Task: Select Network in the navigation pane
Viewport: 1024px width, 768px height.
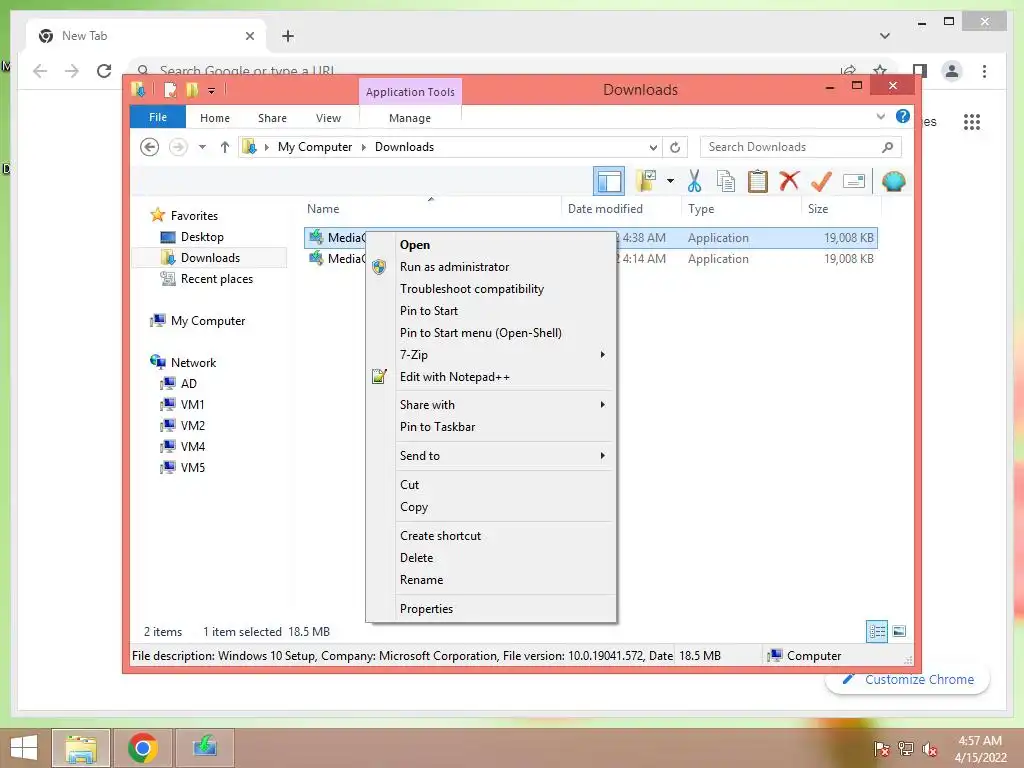Action: pos(193,362)
